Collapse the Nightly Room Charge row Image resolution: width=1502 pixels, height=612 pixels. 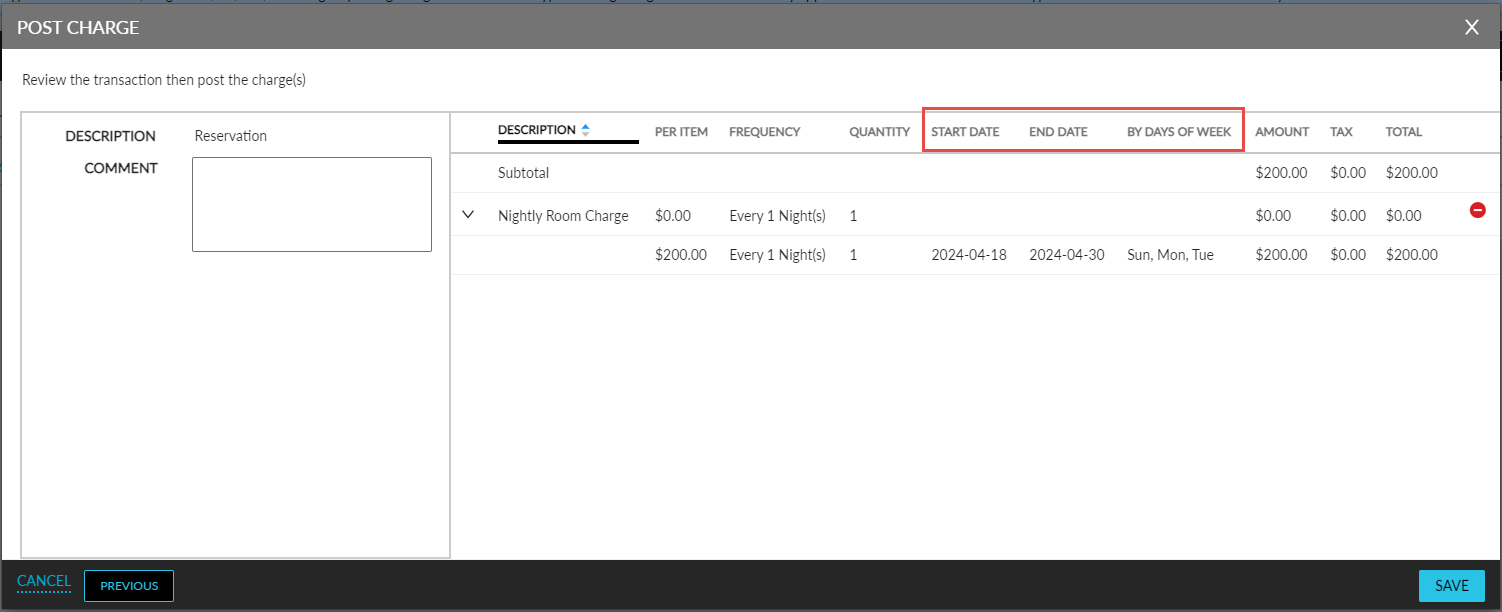point(467,215)
